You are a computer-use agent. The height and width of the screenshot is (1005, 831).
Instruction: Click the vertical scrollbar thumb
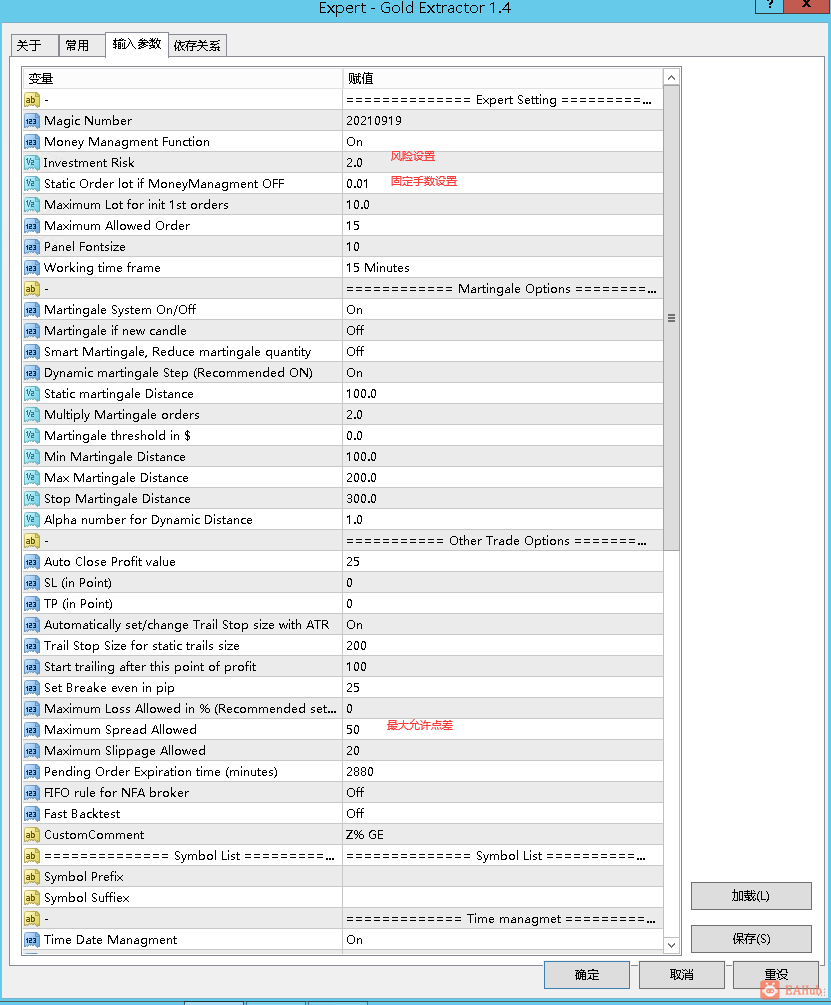coord(671,318)
